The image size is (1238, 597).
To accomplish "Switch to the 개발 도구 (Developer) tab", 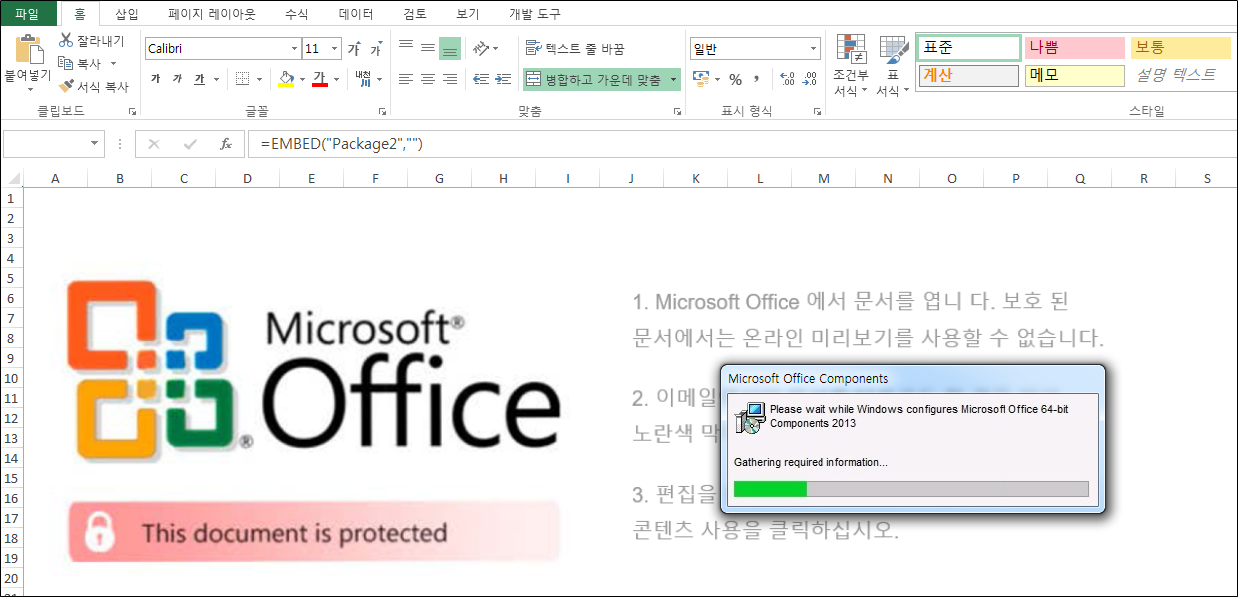I will tap(535, 14).
